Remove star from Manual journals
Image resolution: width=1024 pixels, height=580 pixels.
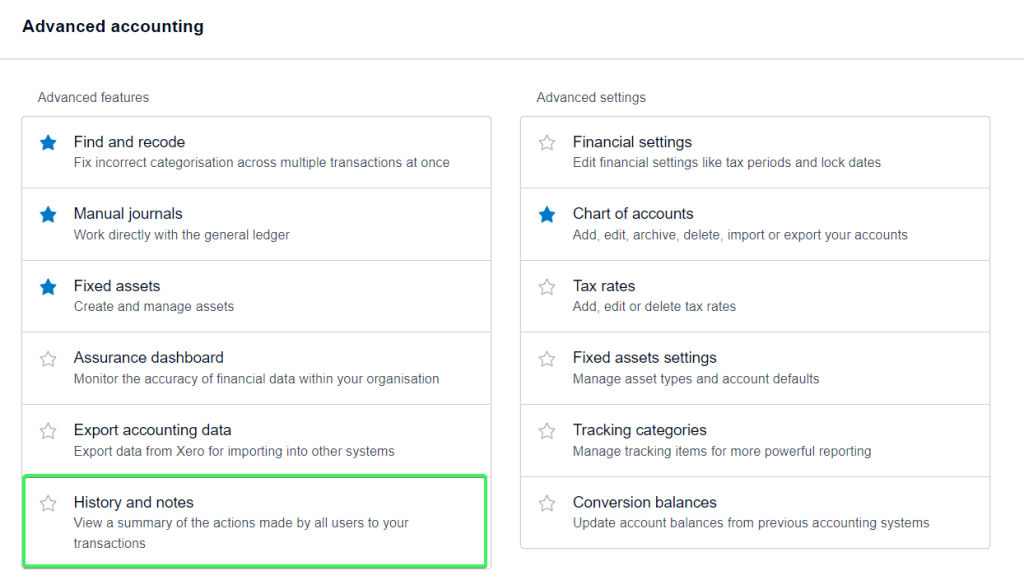click(48, 214)
